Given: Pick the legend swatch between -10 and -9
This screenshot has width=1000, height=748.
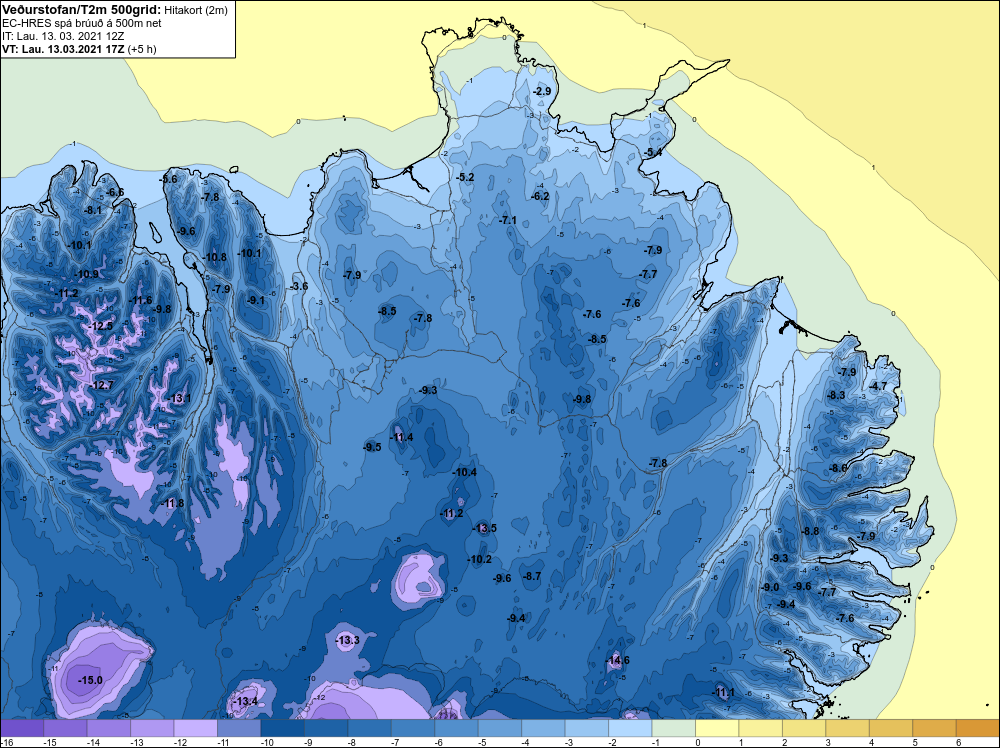Looking at the screenshot, I should (283, 728).
